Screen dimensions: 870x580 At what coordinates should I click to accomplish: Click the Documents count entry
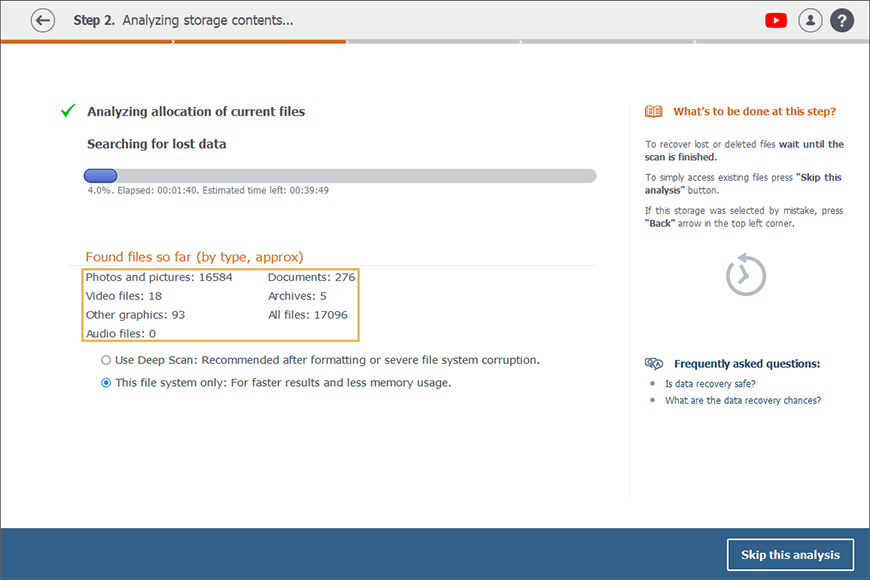pyautogui.click(x=311, y=277)
